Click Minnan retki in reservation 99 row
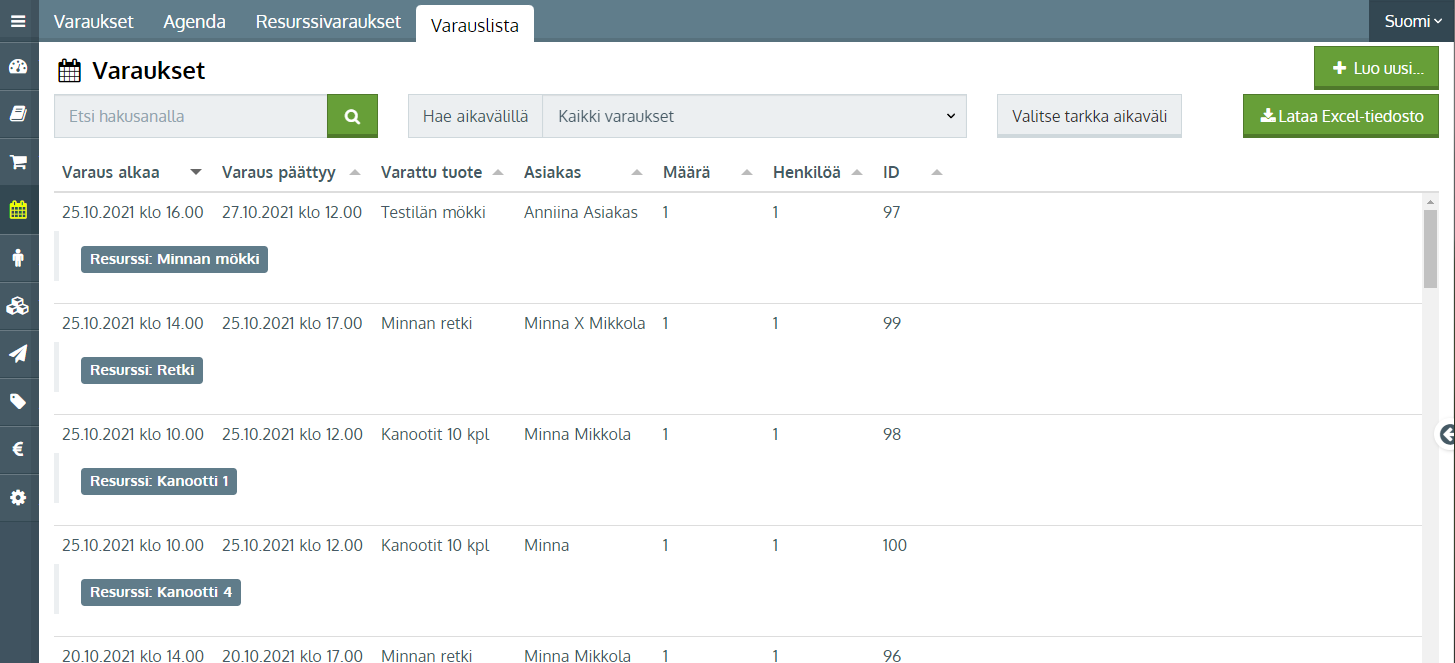The width and height of the screenshot is (1455, 663). pyautogui.click(x=427, y=323)
